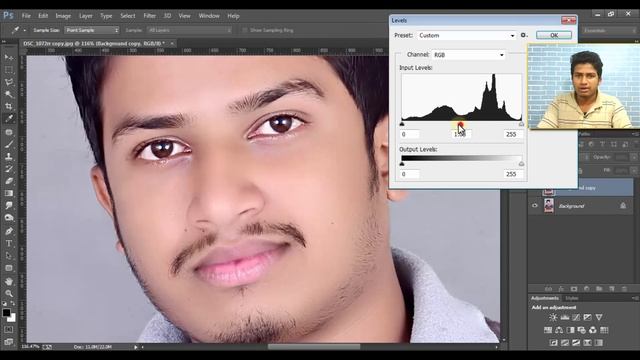
Task: Add a Levels adjustment from Adjustments panel
Action: pyautogui.click(x=564, y=317)
